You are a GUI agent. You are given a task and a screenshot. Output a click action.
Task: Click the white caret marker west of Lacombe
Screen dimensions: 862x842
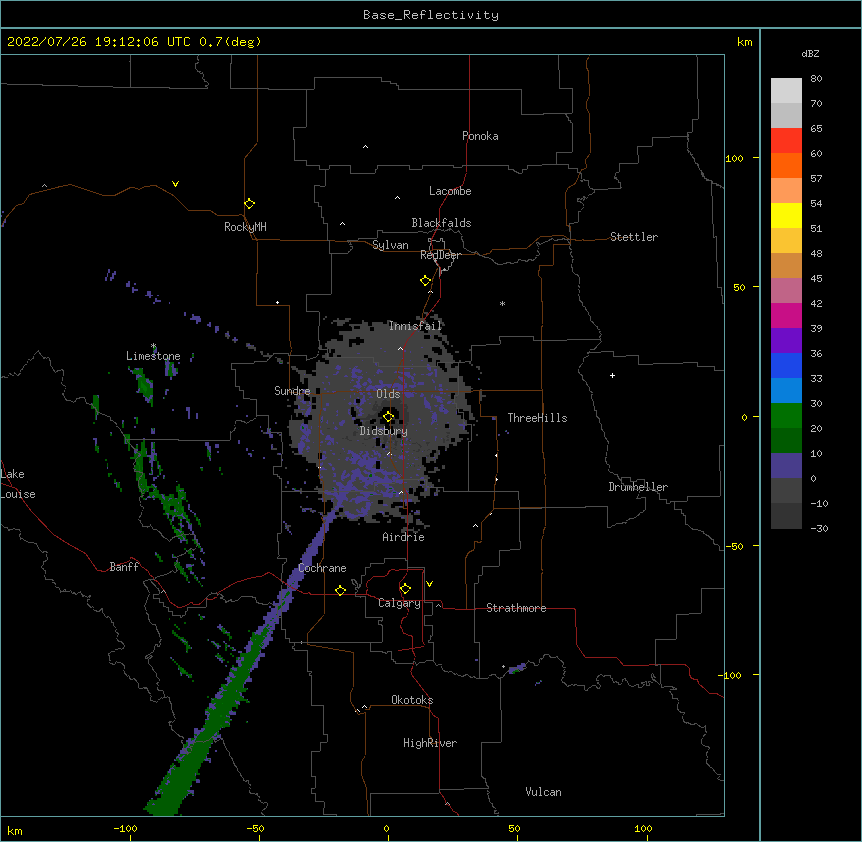coord(397,197)
